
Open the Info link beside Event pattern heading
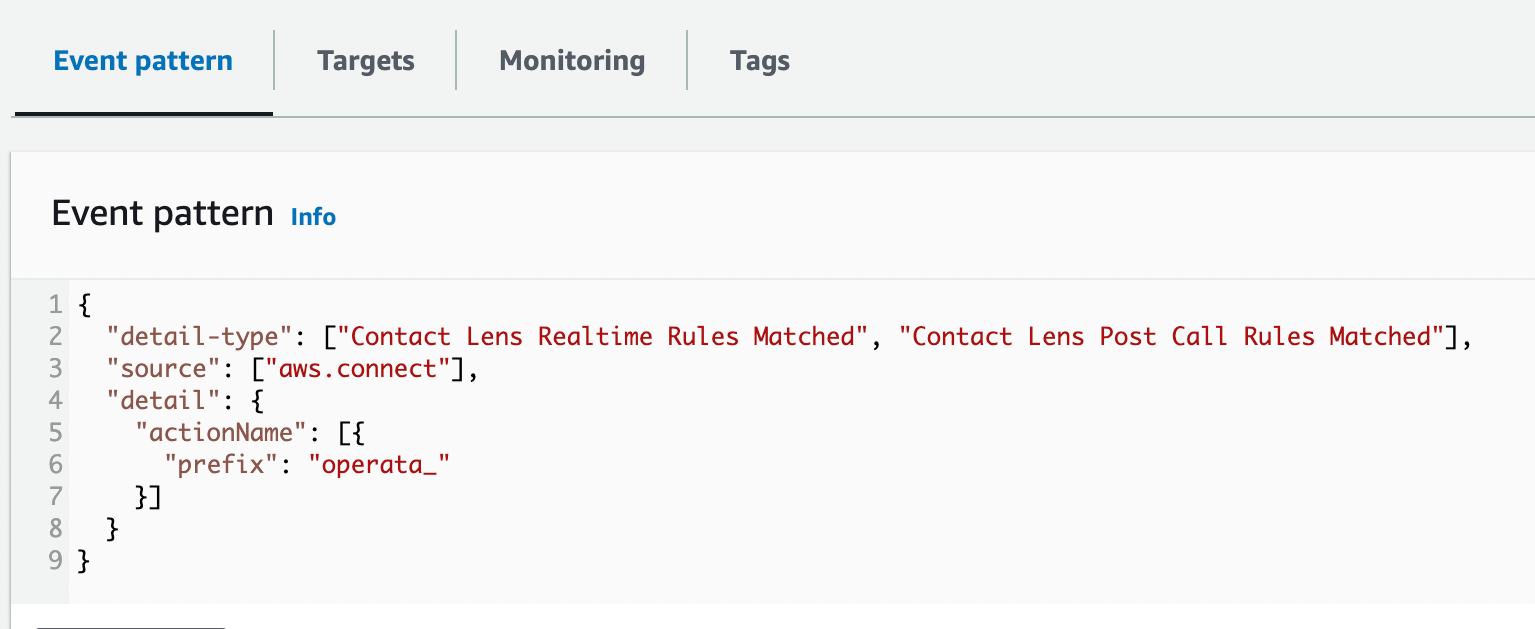tap(313, 217)
